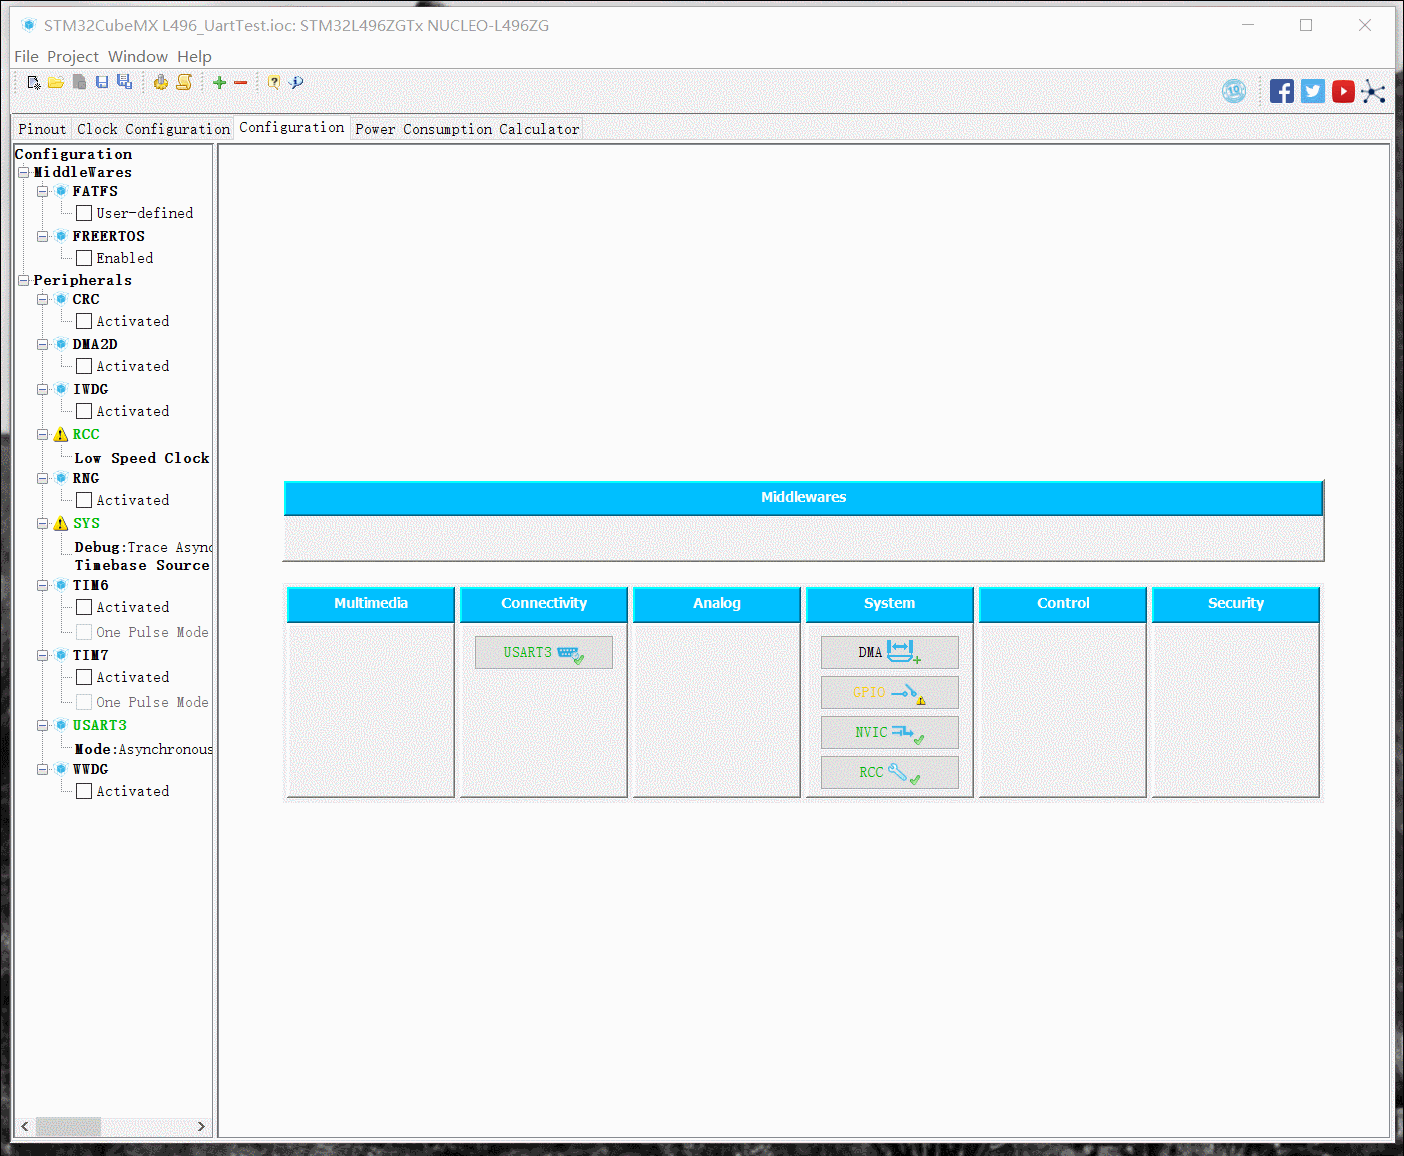The width and height of the screenshot is (1404, 1156).
Task: Click the SYS warning icon in the tree
Action: (61, 524)
